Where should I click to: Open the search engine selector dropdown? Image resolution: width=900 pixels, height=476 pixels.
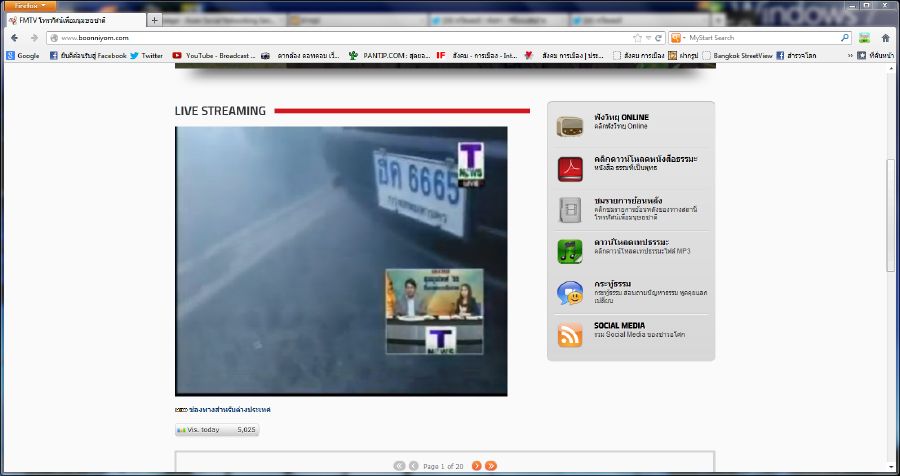point(678,38)
